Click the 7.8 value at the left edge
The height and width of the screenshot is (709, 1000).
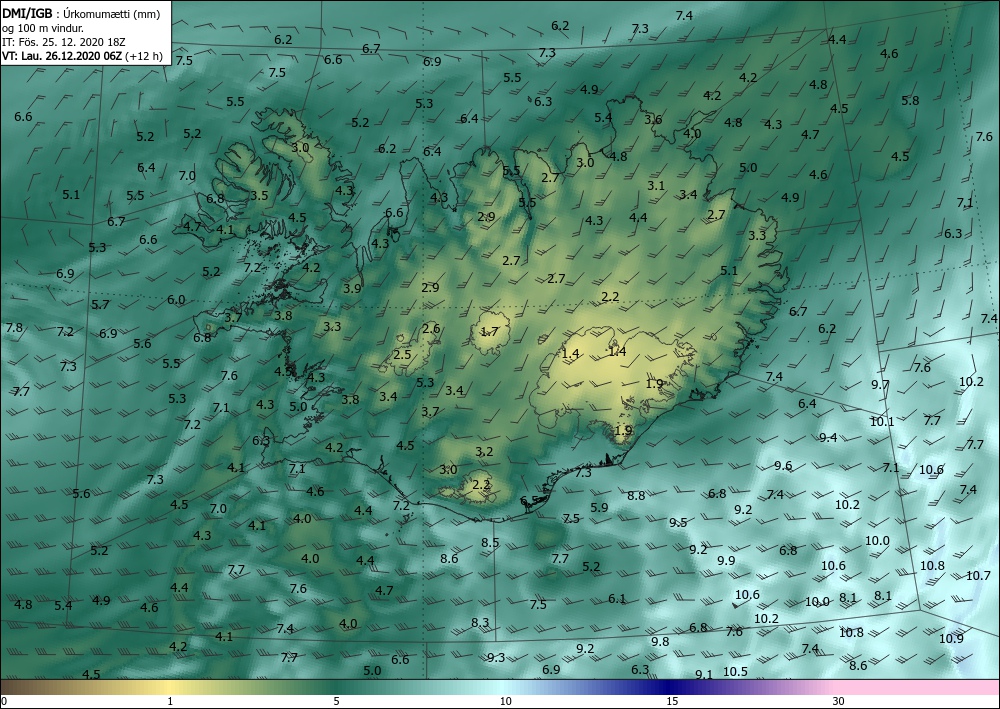(x=14, y=328)
